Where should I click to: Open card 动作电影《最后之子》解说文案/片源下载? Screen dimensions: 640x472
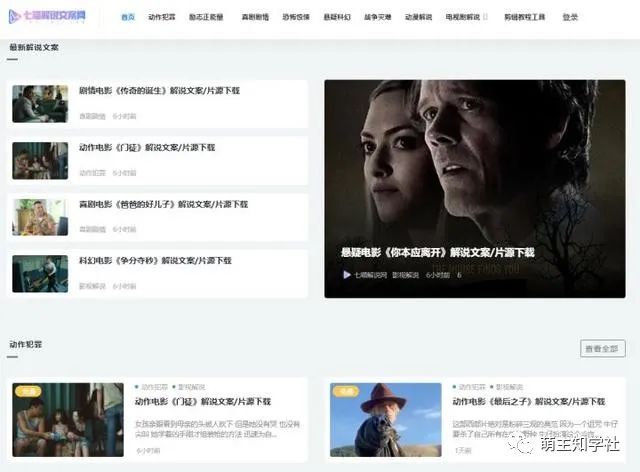[529, 402]
